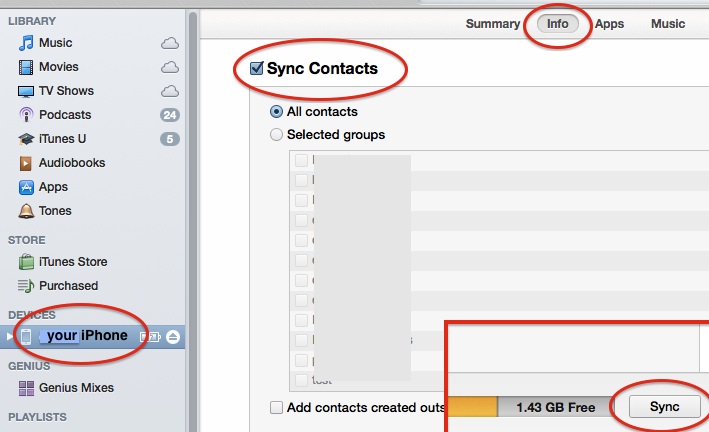This screenshot has width=709, height=432.
Task: Expand the iPhone device disclosure triangle
Action: (x=11, y=336)
